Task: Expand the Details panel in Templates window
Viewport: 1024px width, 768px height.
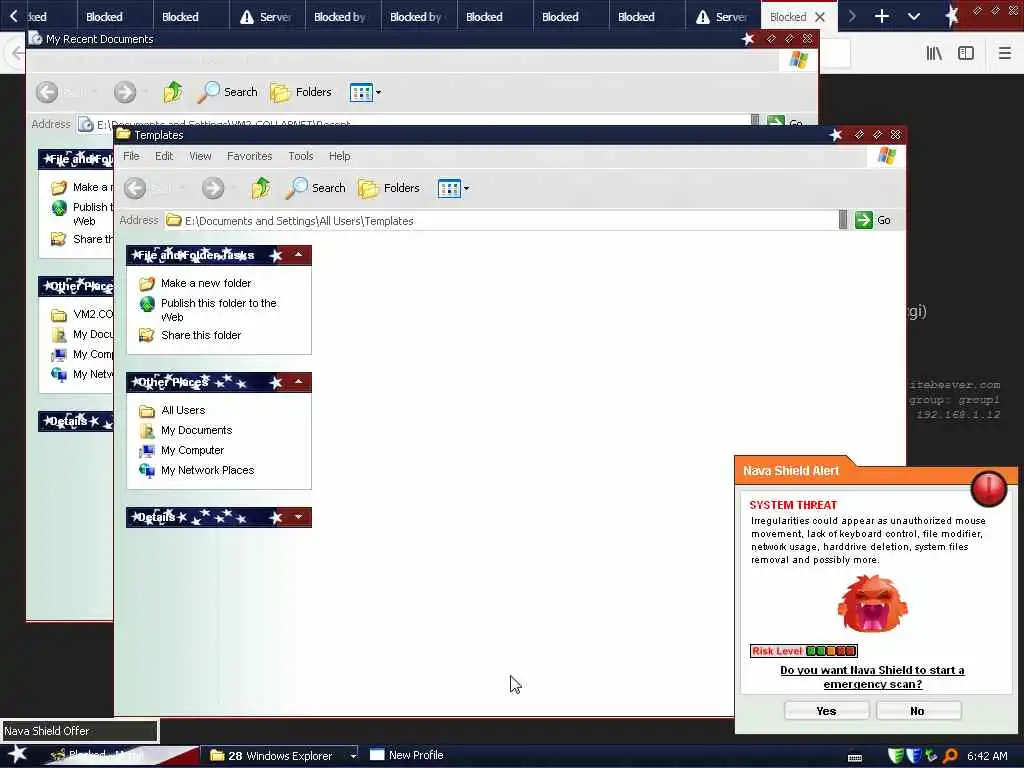Action: coord(298,517)
